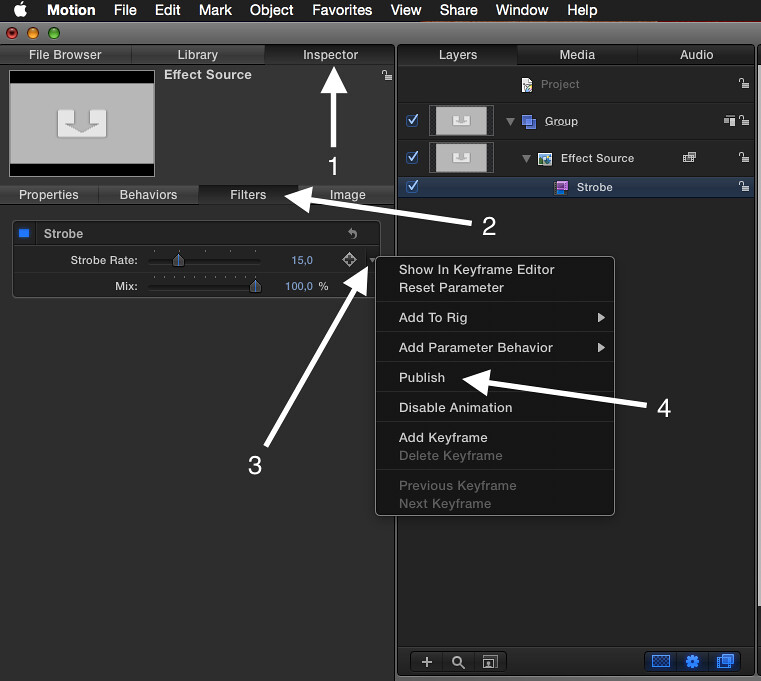Click the Group layer thumbnail
This screenshot has width=761, height=681.
pyautogui.click(x=461, y=121)
